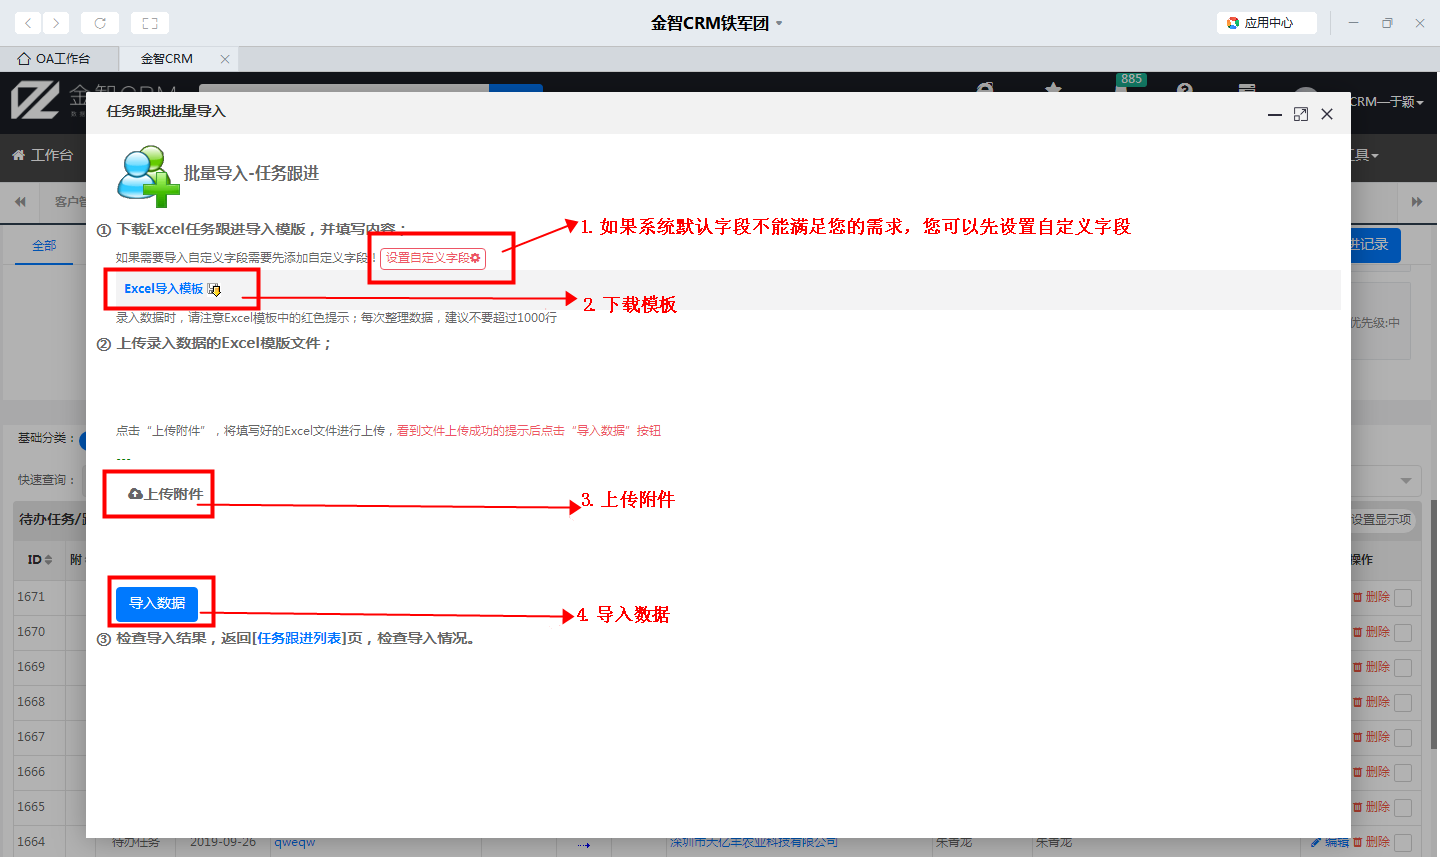Delete row 1671 with 删除 trash icon

(1371, 597)
